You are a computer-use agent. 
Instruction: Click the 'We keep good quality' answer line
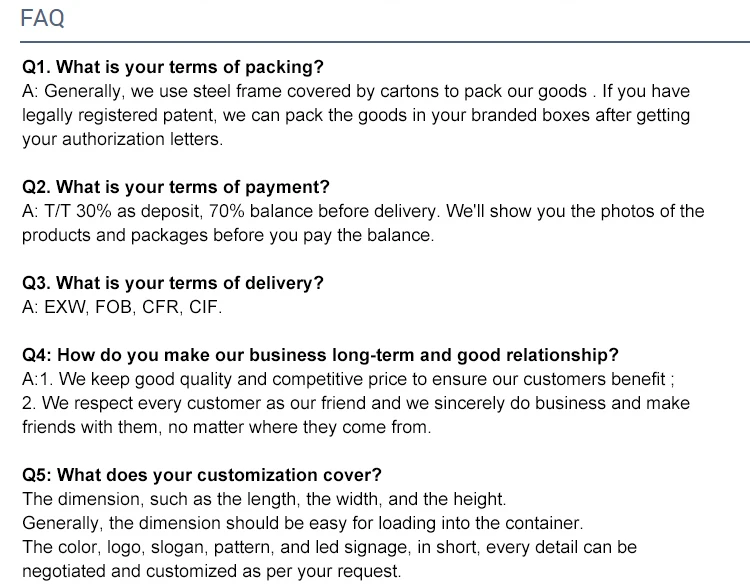[348, 379]
